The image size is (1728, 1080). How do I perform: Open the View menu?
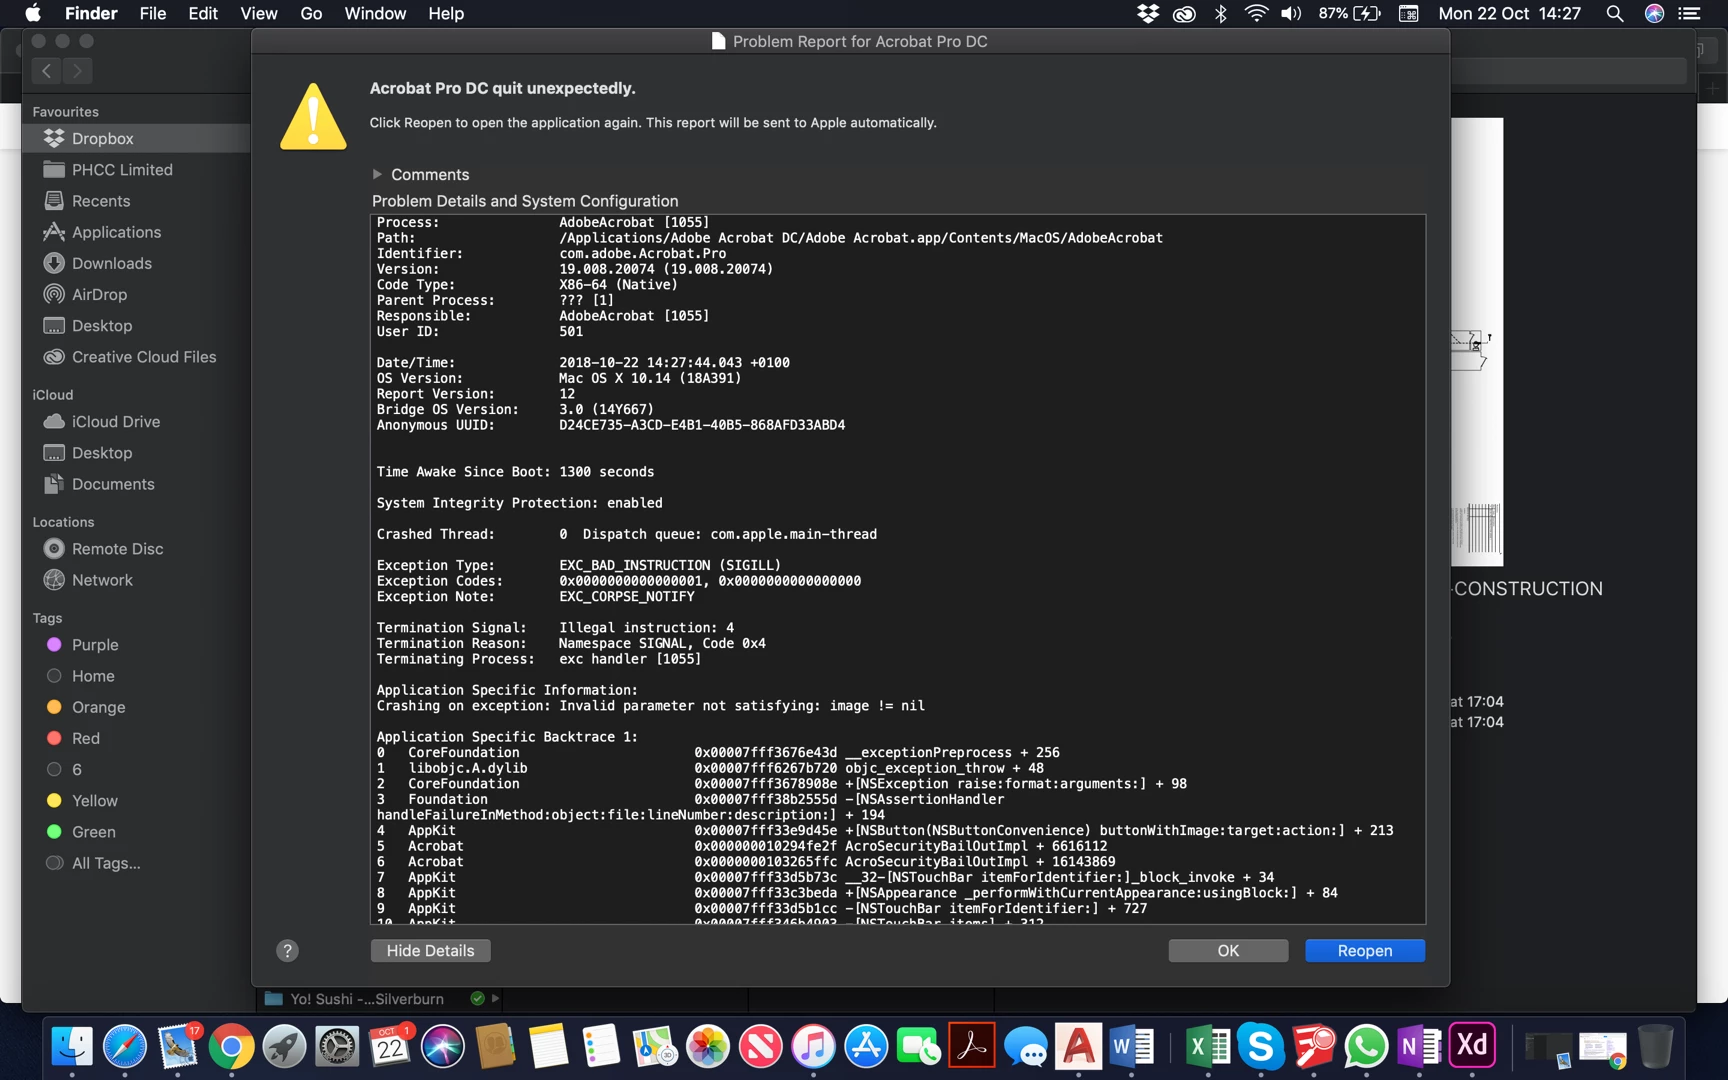point(259,13)
